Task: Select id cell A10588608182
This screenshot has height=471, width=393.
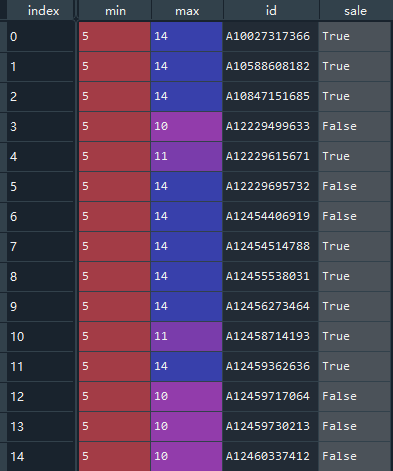Action: [270, 66]
